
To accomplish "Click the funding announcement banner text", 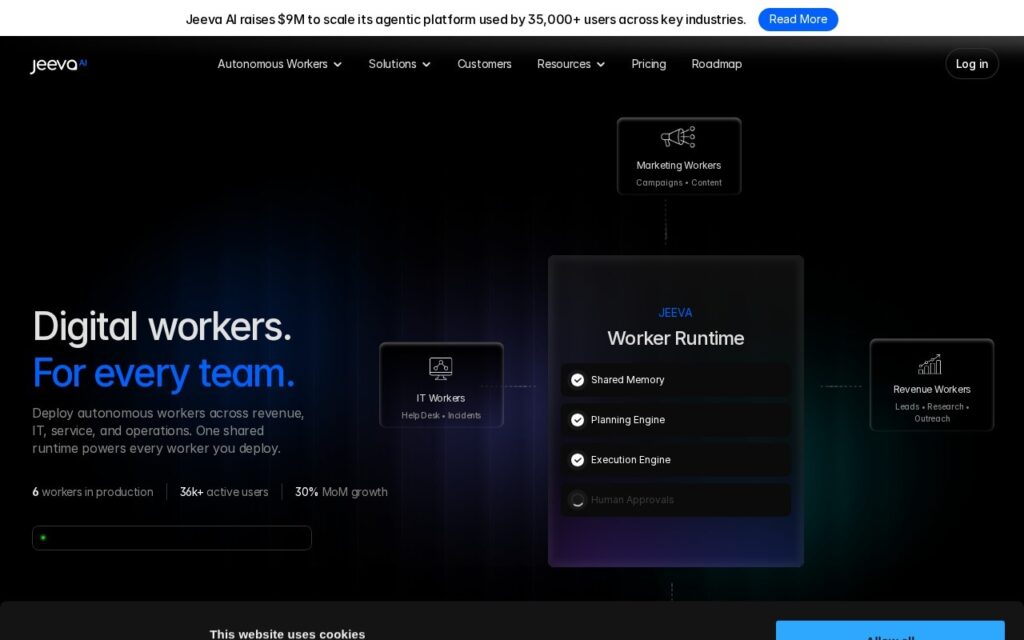I will coord(466,20).
